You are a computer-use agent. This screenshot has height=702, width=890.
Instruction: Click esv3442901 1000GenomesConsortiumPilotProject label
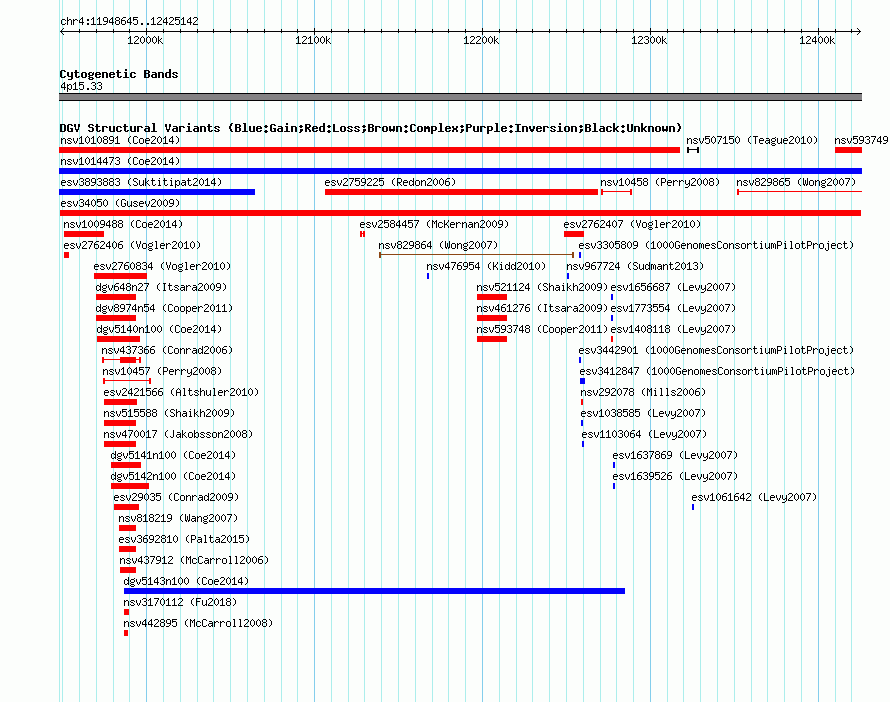[716, 350]
